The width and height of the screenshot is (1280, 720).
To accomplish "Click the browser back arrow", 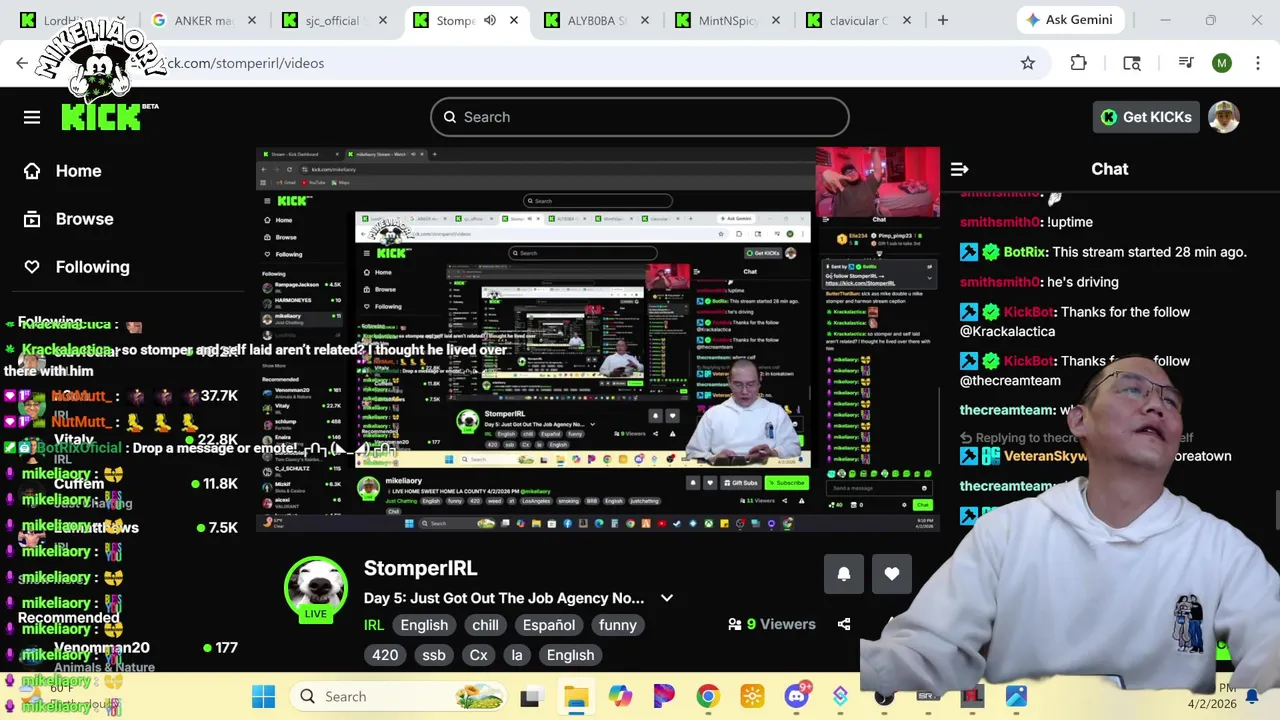I will 22,63.
